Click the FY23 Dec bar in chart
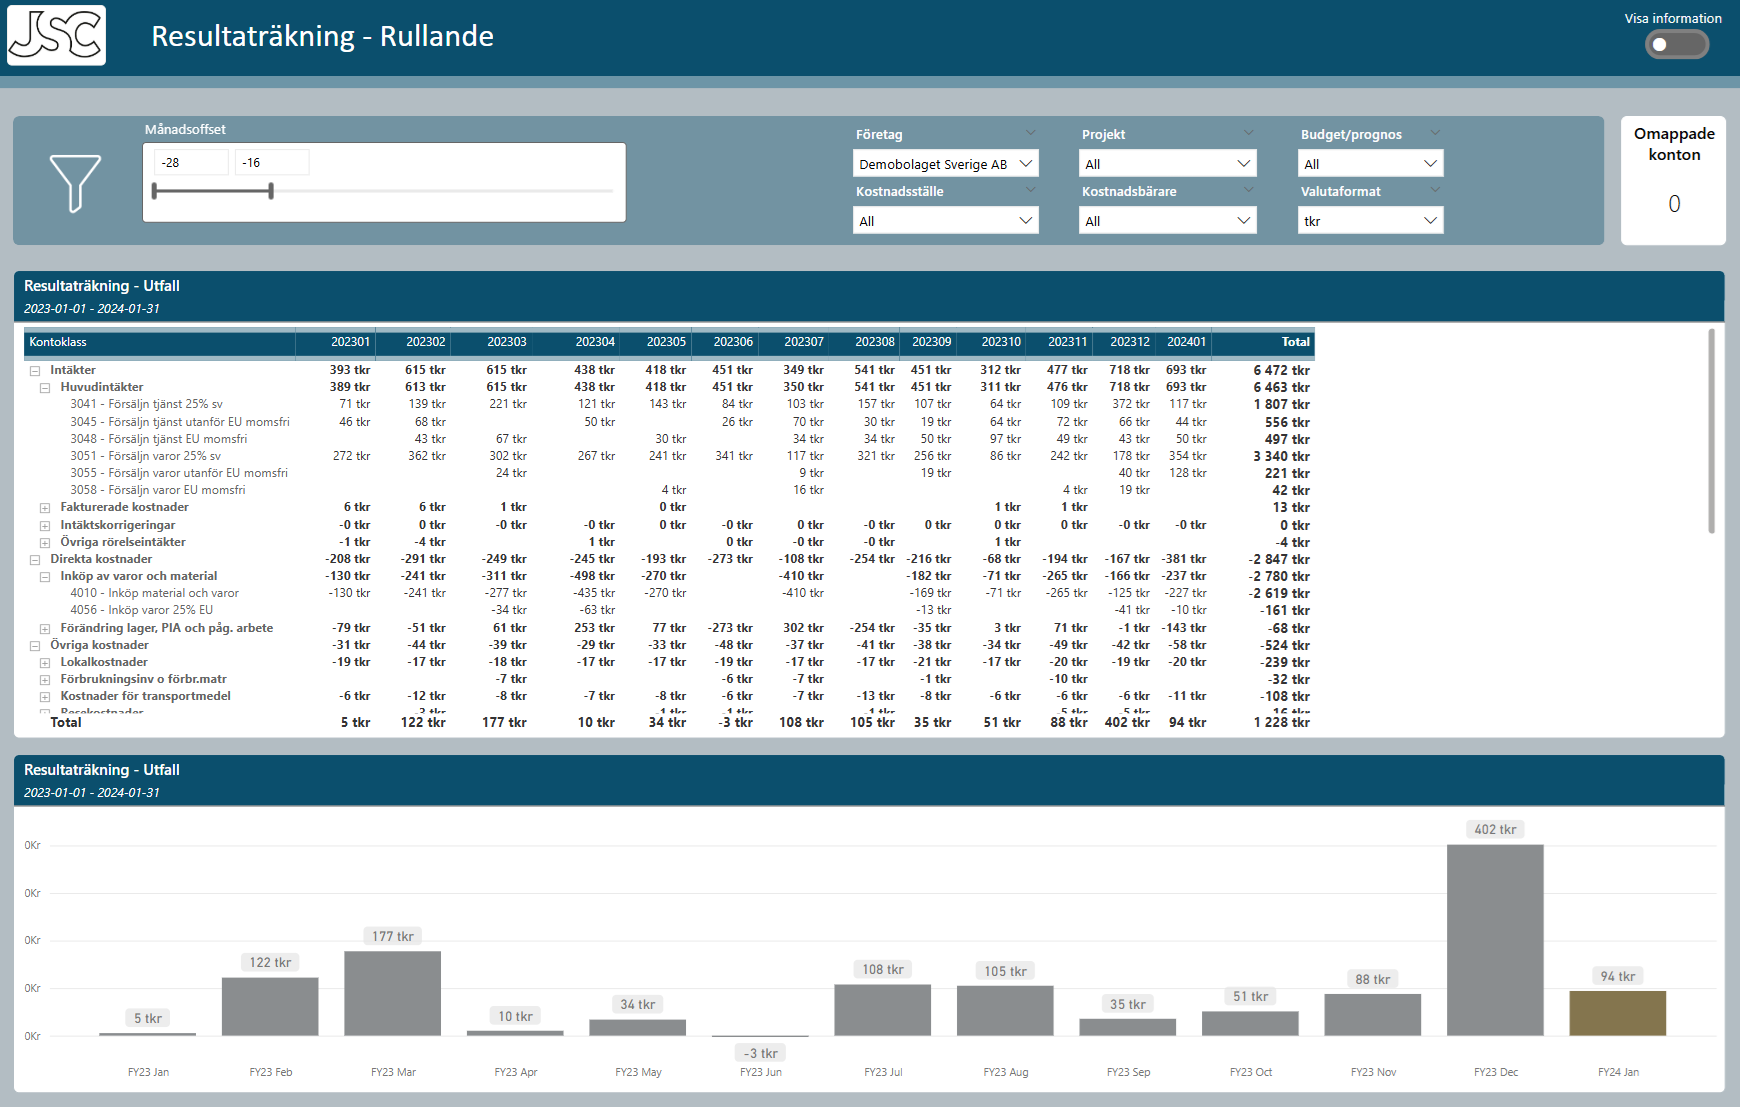This screenshot has height=1107, width=1740. pos(1495,940)
